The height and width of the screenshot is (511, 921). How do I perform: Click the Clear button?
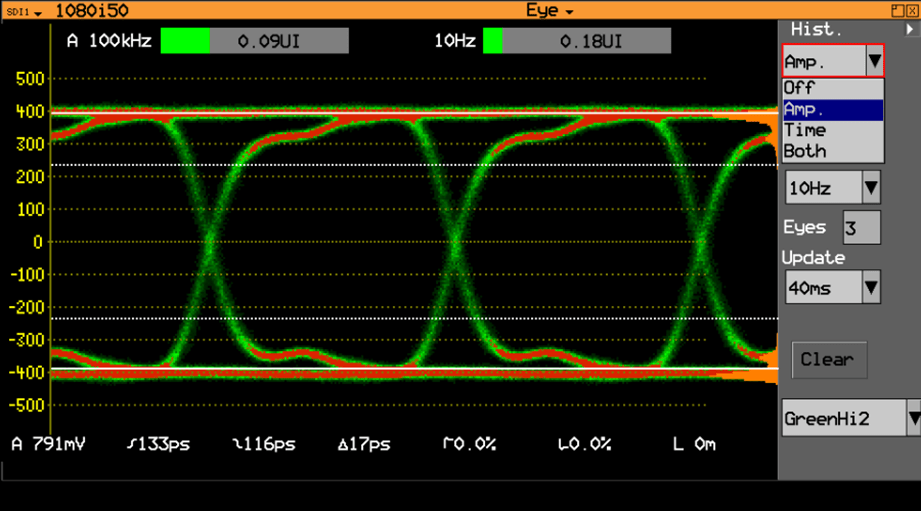[829, 359]
